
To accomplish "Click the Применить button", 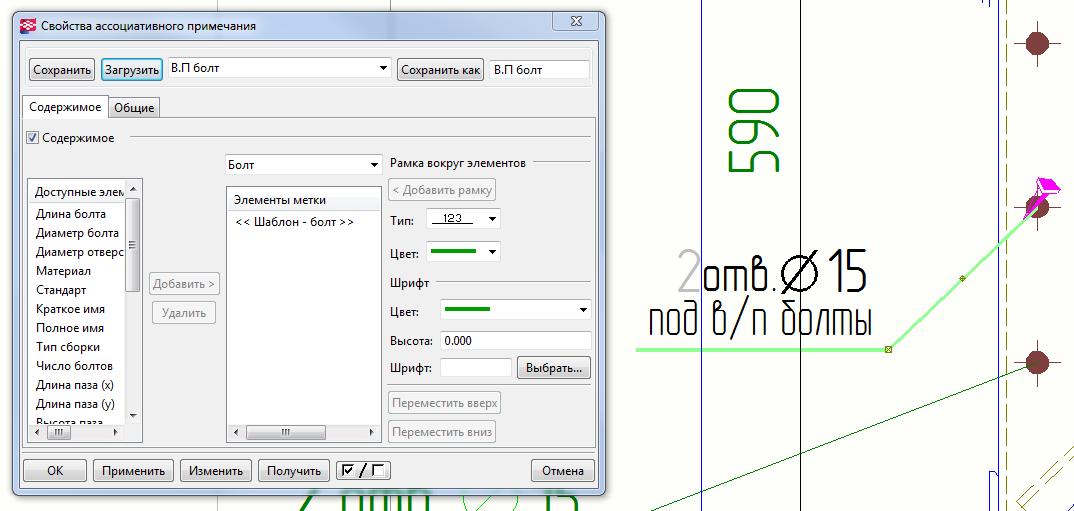I will click(x=134, y=471).
